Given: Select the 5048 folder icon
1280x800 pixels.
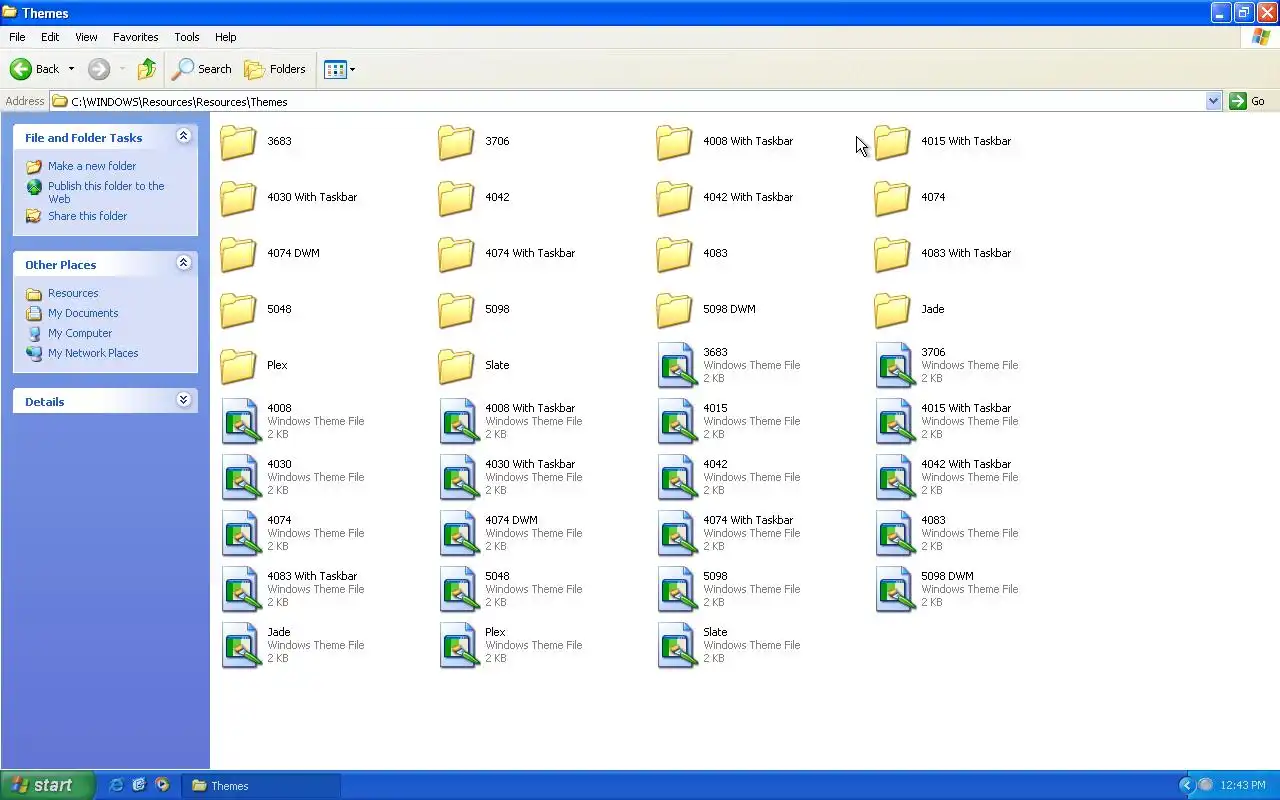Looking at the screenshot, I should pyautogui.click(x=238, y=310).
